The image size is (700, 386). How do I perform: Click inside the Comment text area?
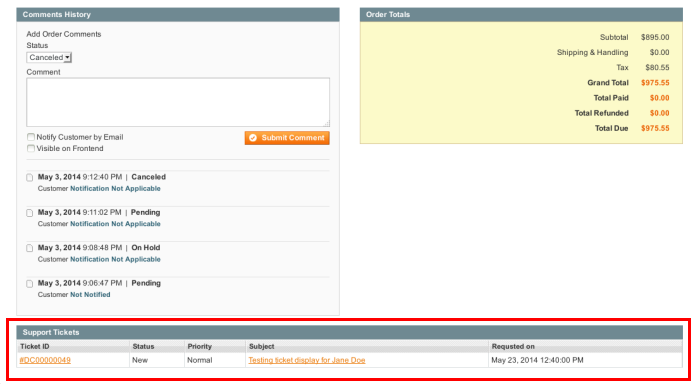coord(178,102)
